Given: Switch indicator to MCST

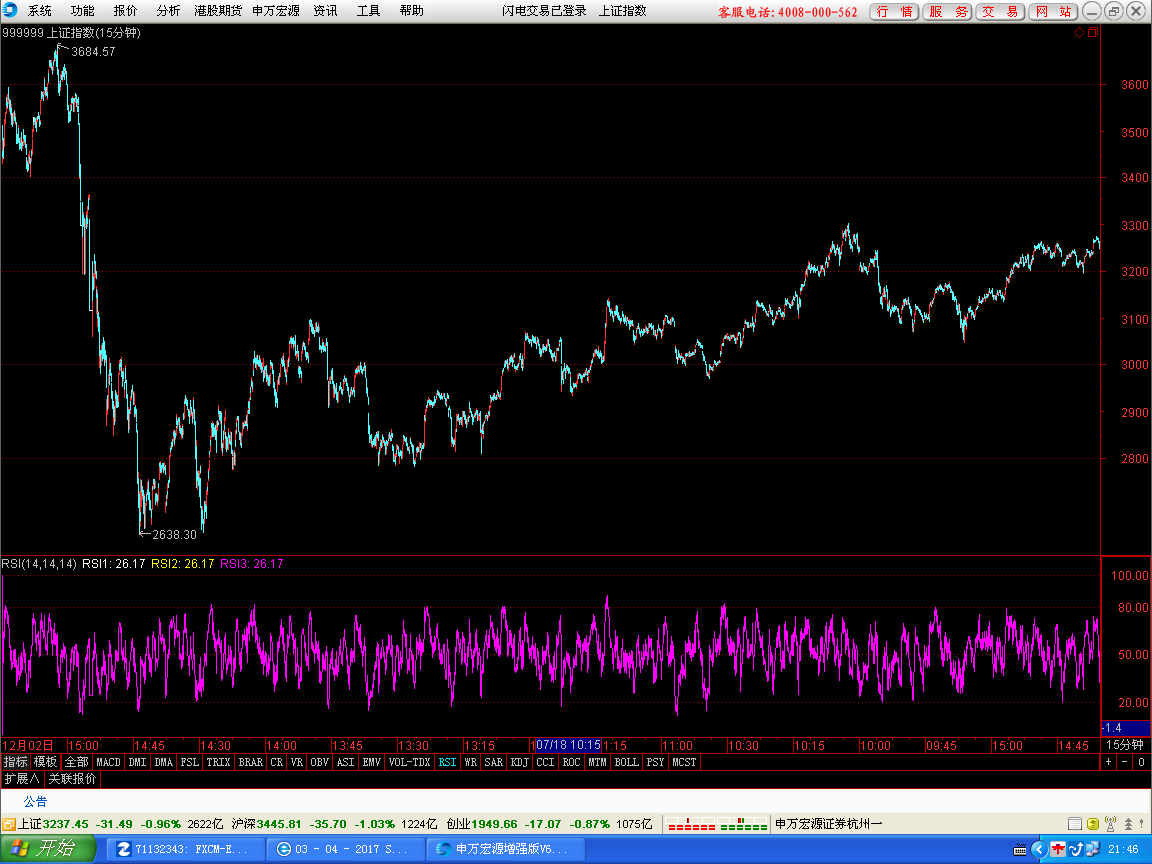Looking at the screenshot, I should tap(684, 762).
